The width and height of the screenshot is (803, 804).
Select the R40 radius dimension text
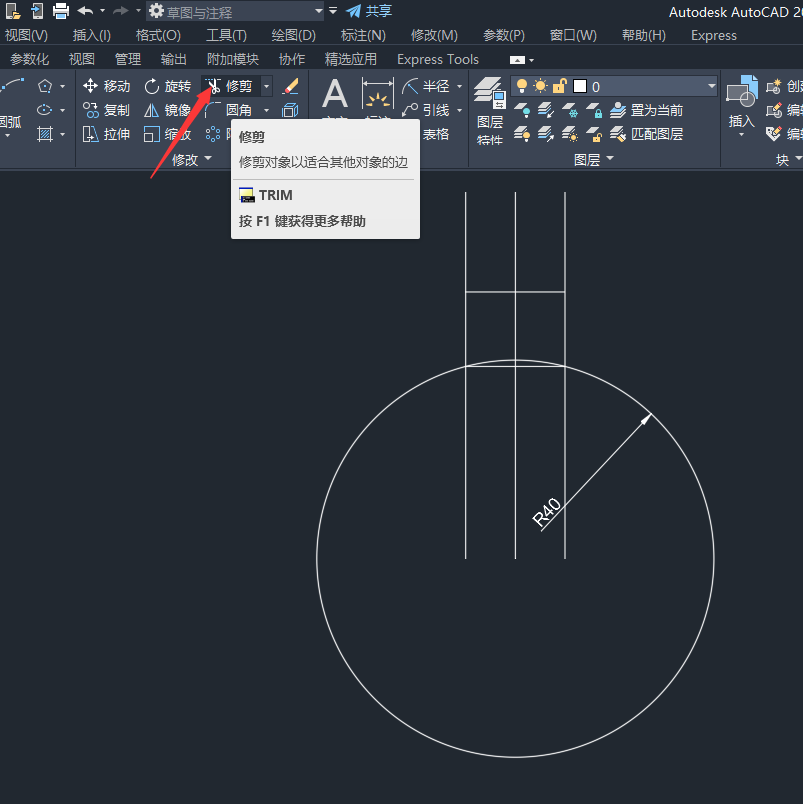click(x=547, y=512)
